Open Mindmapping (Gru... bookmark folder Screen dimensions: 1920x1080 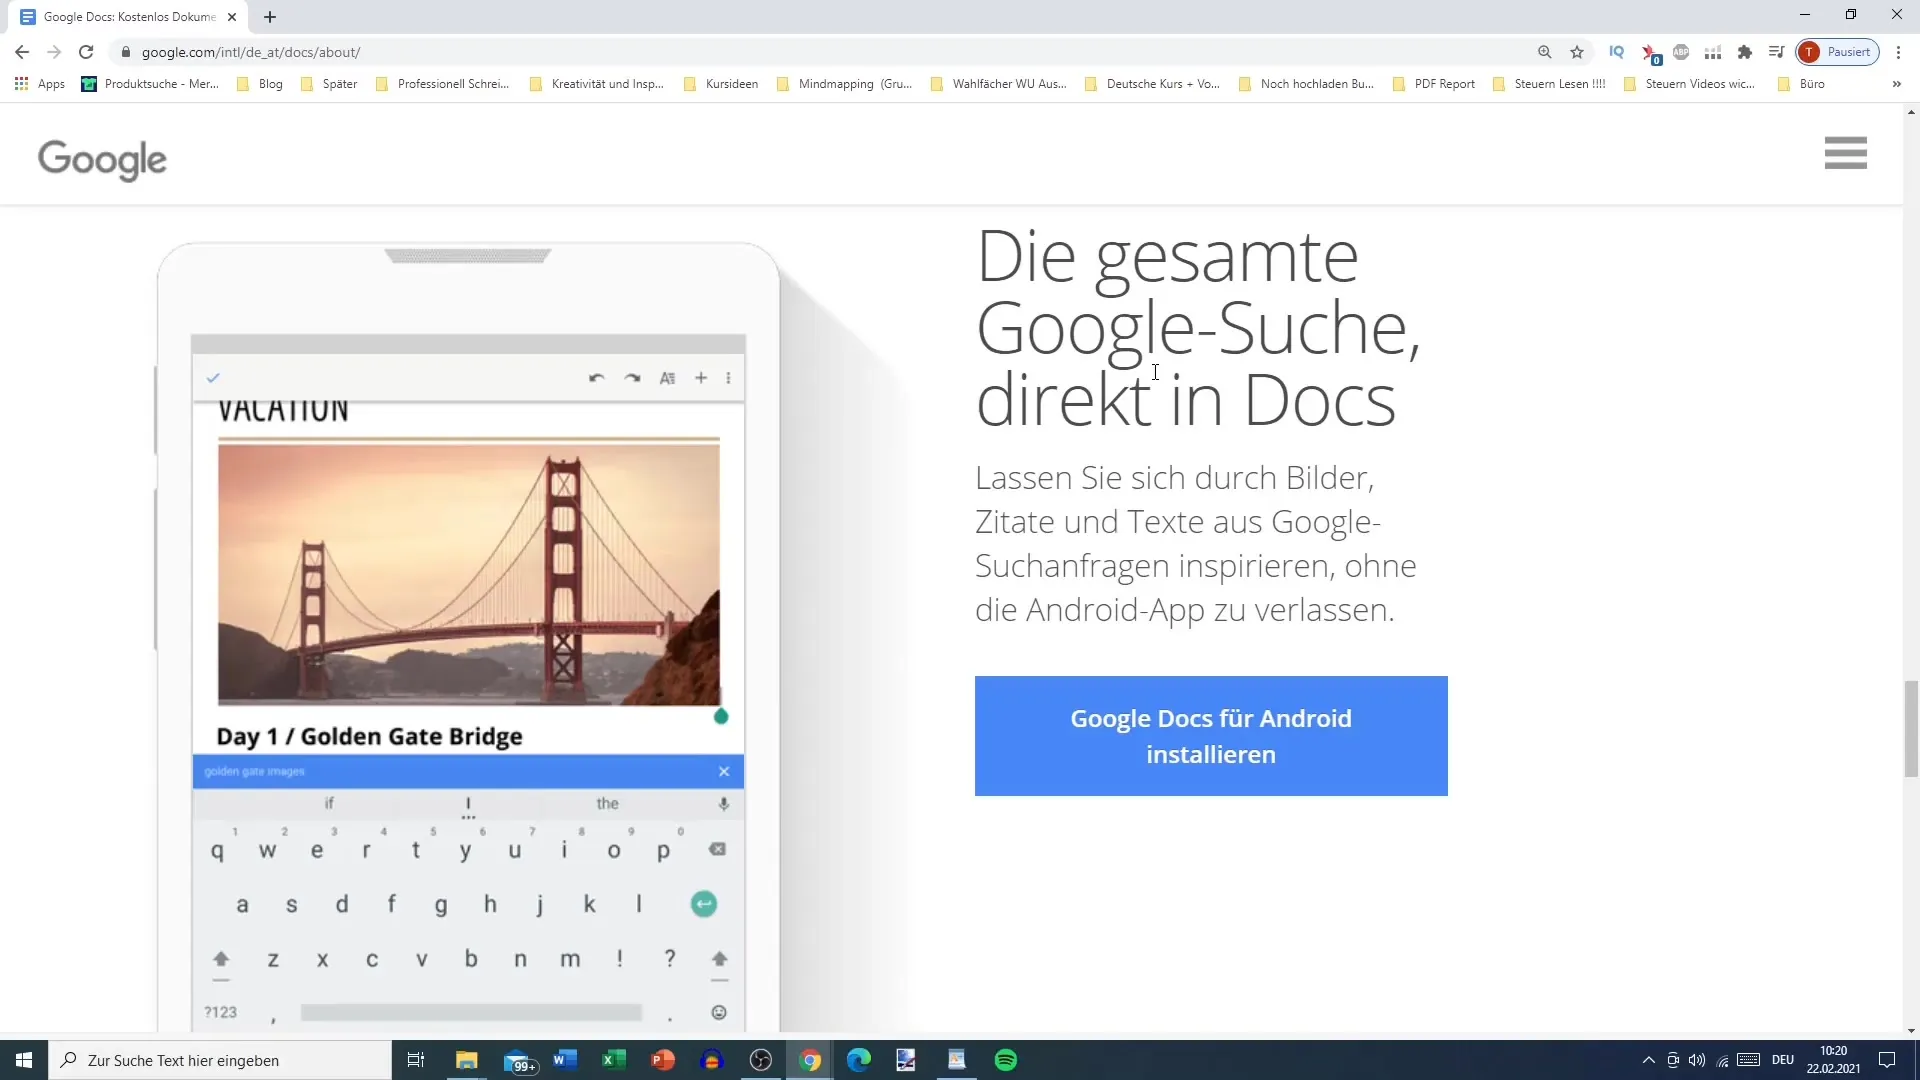(x=844, y=84)
